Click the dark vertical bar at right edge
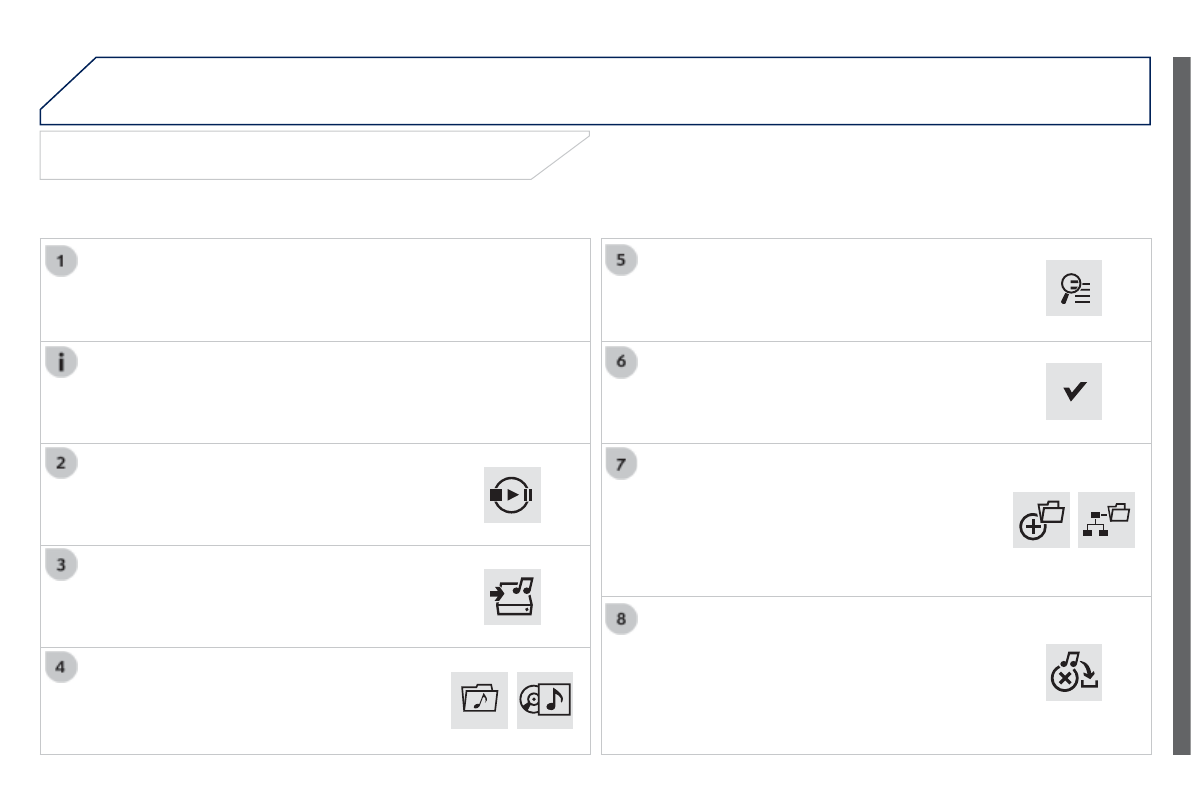The width and height of the screenshot is (1191, 794). click(1181, 405)
